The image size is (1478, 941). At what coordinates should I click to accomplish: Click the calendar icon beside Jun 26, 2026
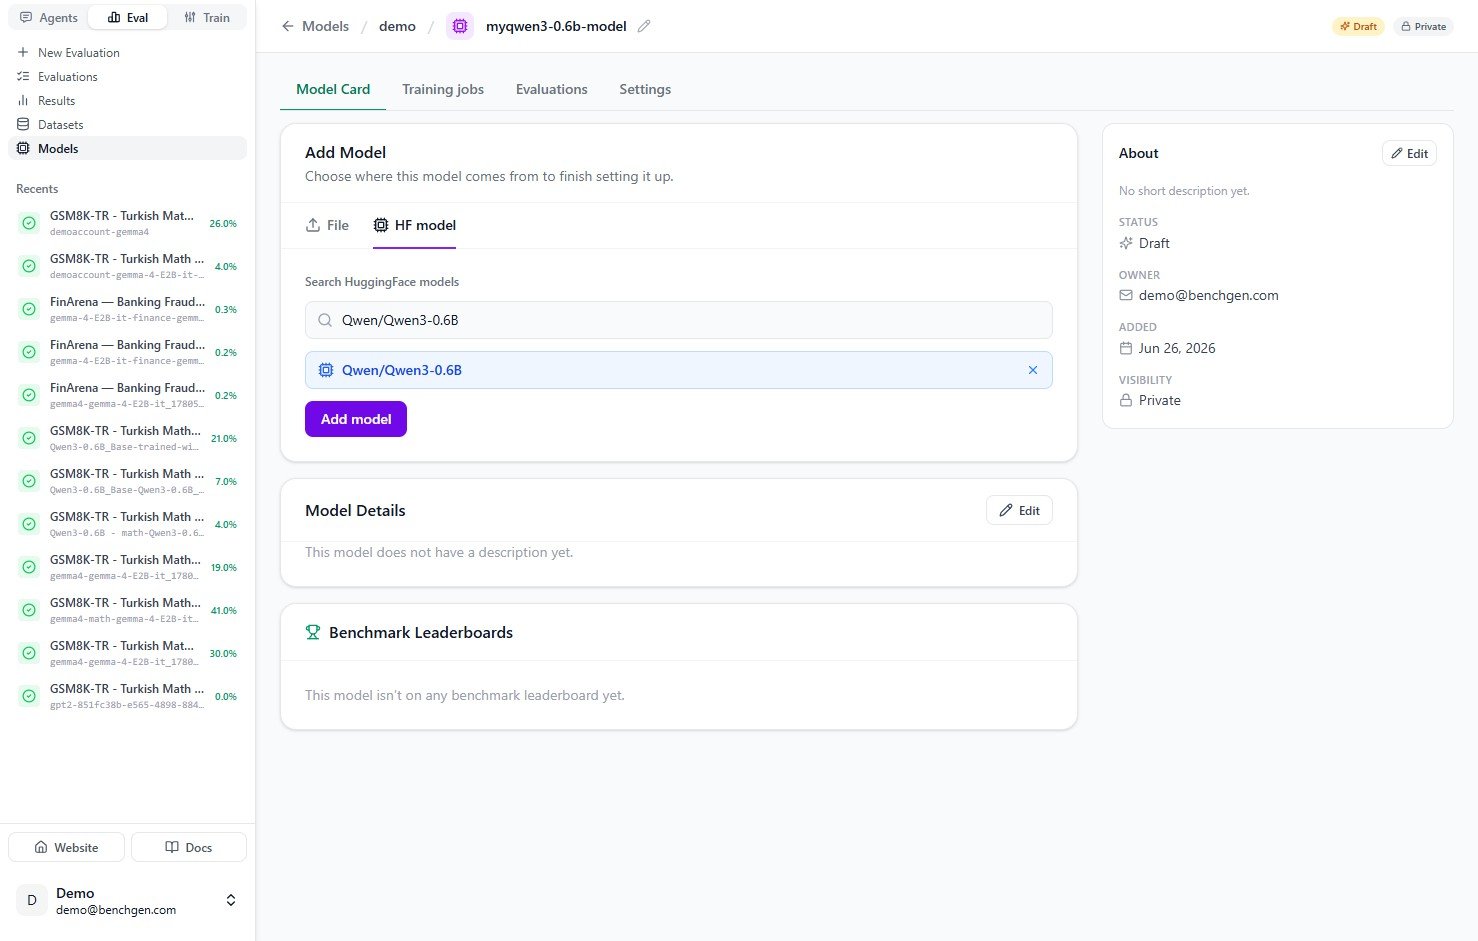click(1126, 348)
